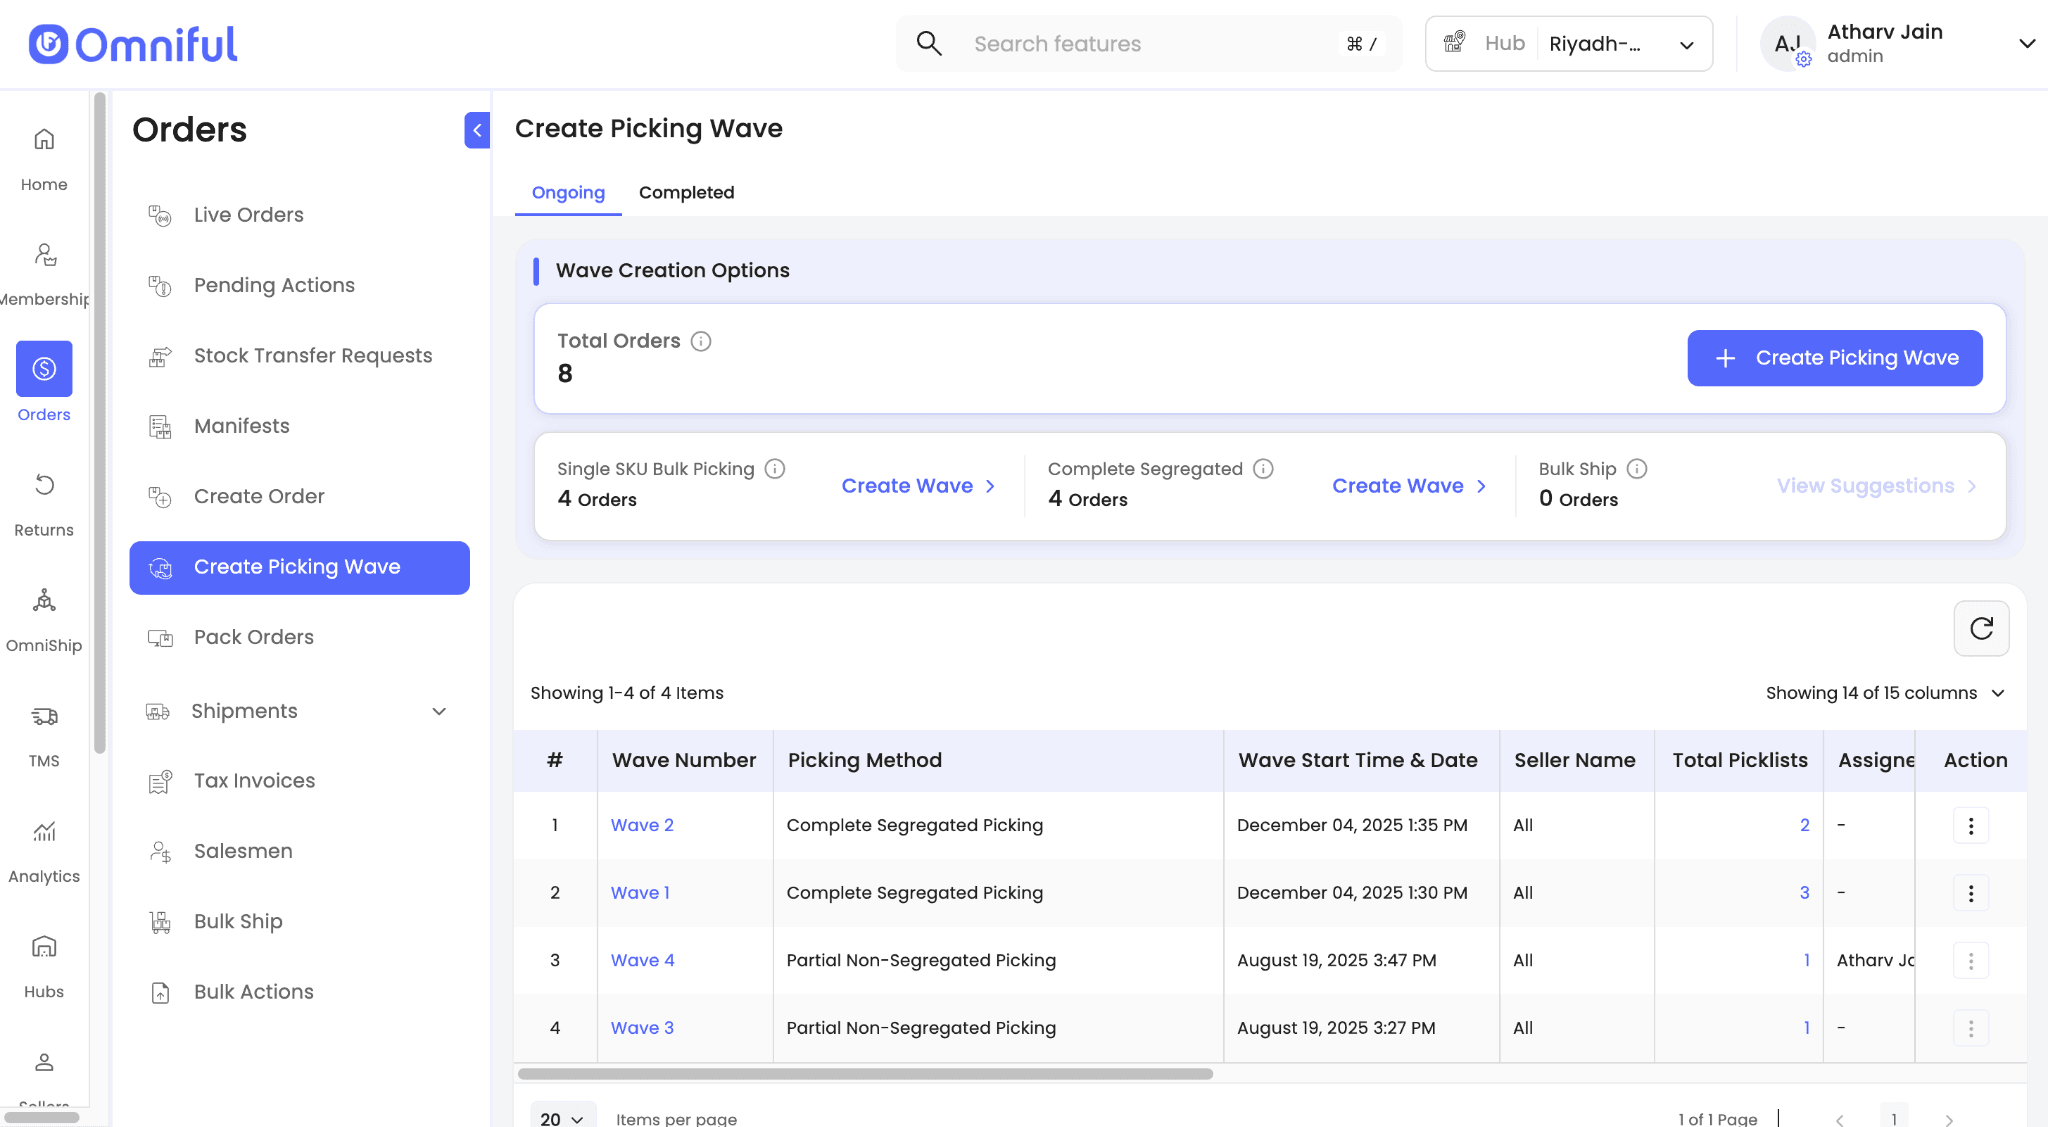Click the table's horizontal scrollbar

pos(865,1074)
